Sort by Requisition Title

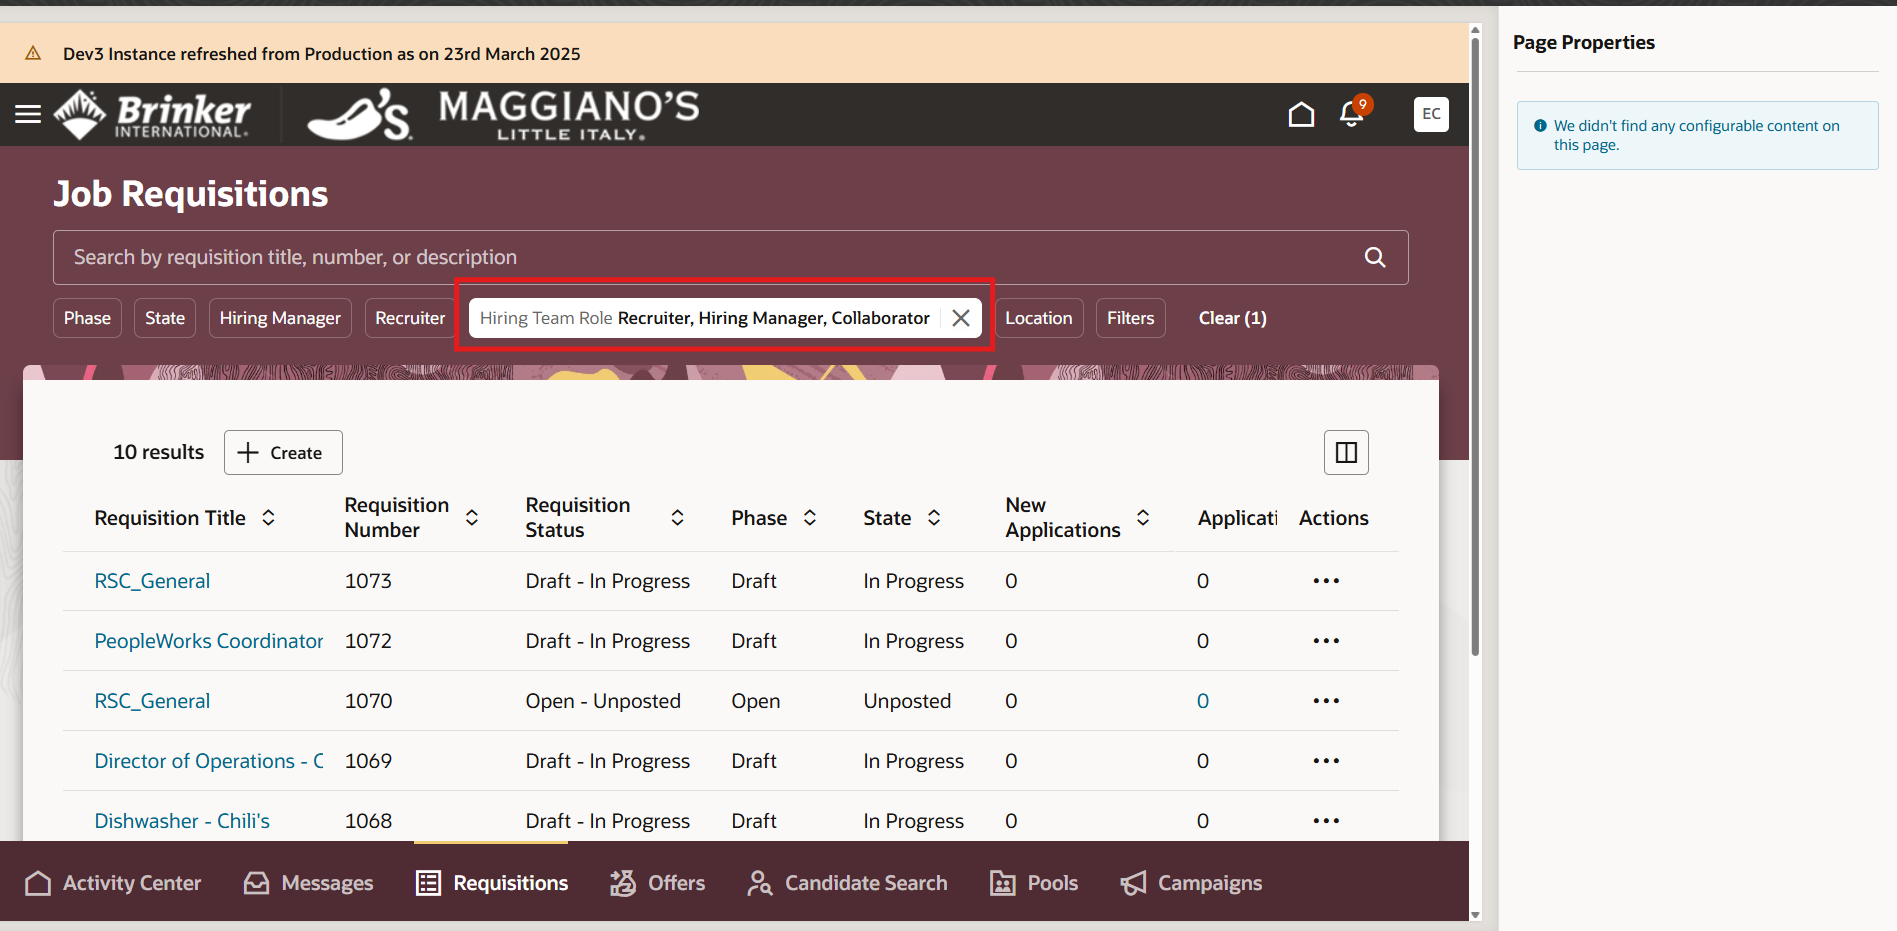pyautogui.click(x=268, y=518)
